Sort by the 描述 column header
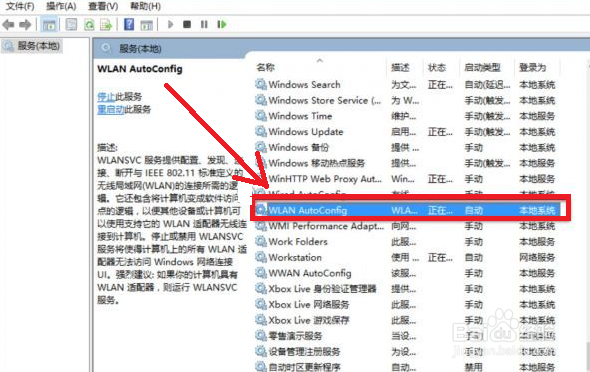The width and height of the screenshot is (590, 372). pyautogui.click(x=400, y=68)
